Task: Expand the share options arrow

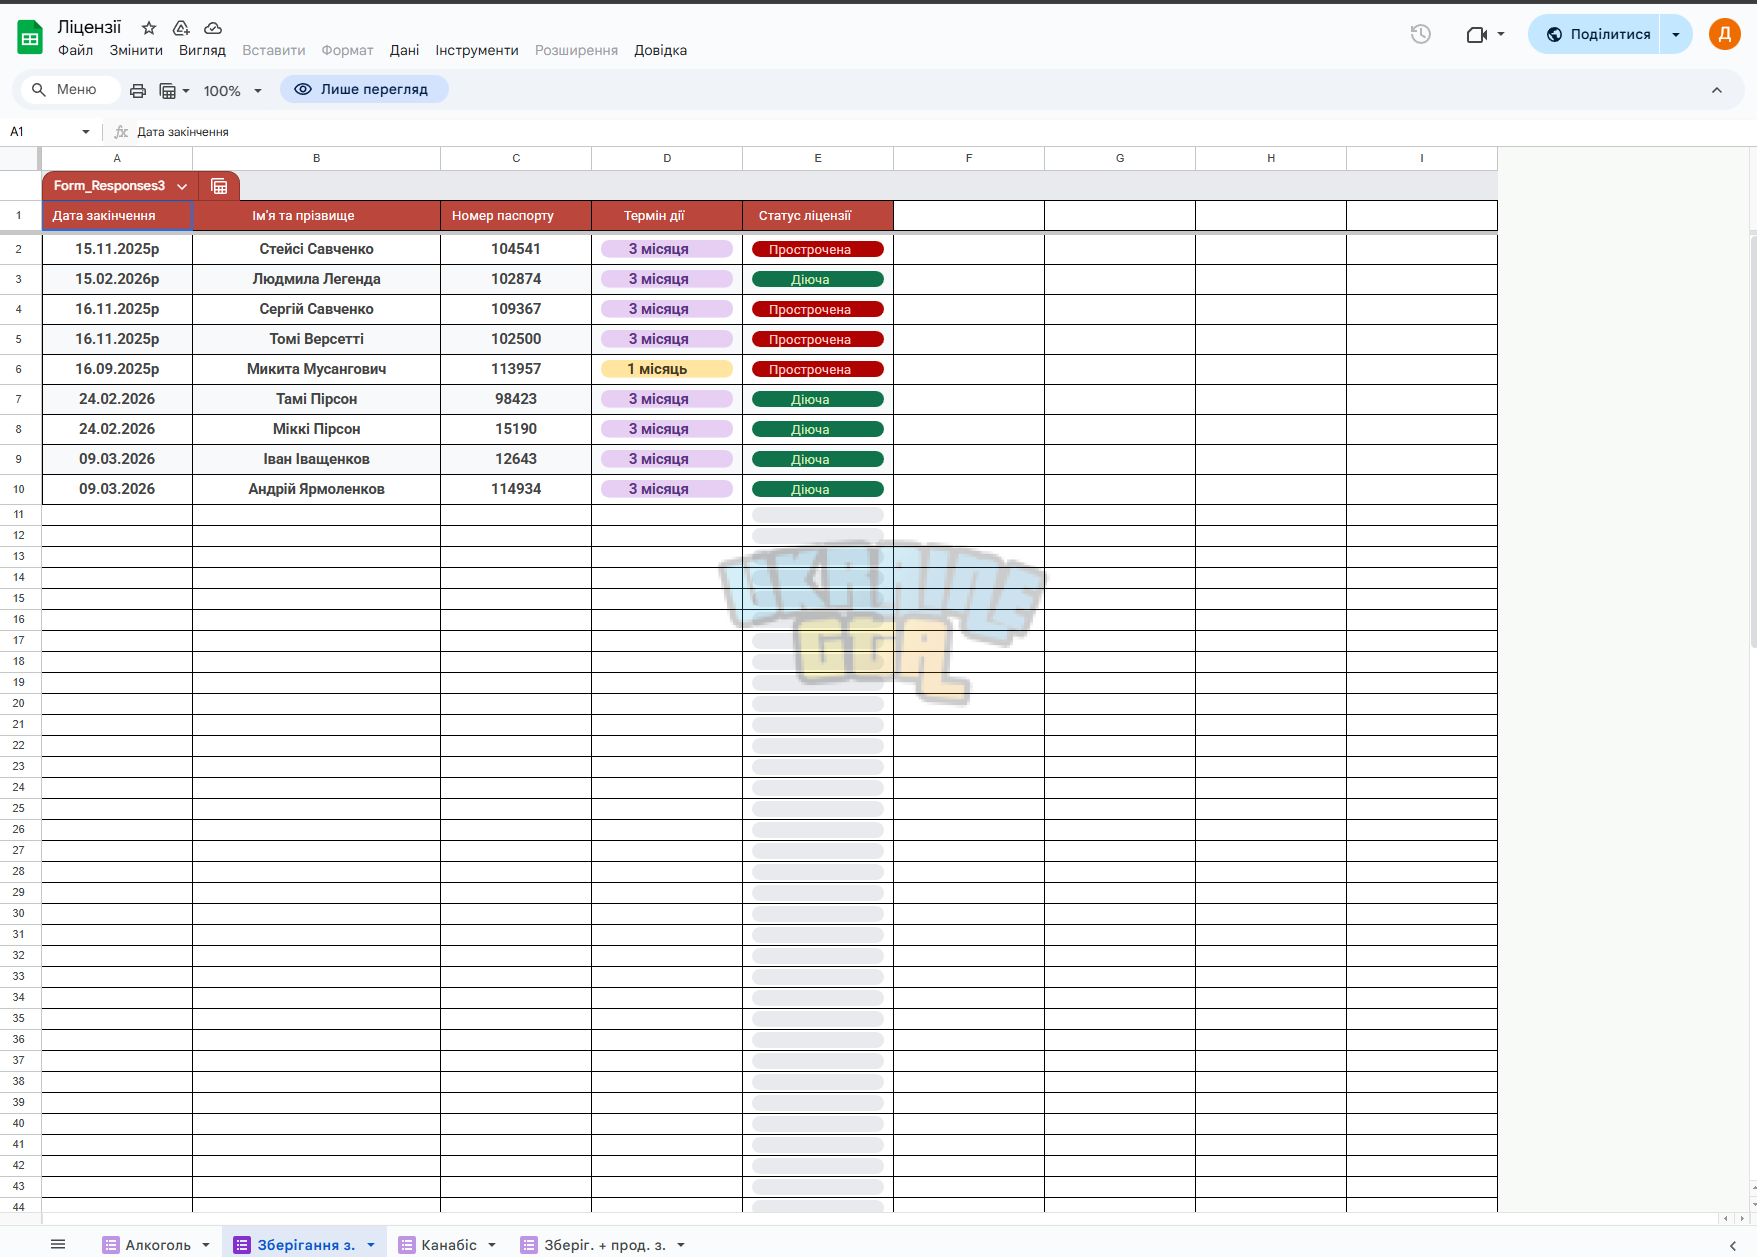Action: pyautogui.click(x=1676, y=34)
